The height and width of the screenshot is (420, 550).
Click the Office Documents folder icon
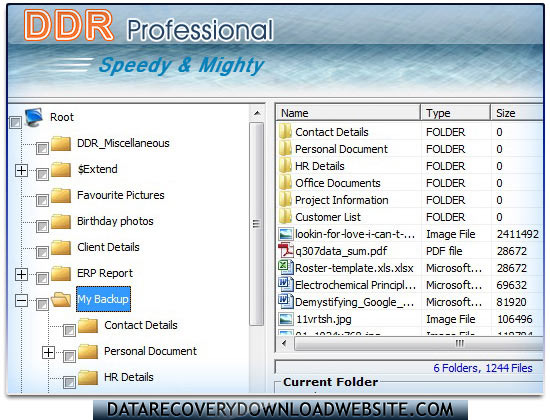[286, 183]
